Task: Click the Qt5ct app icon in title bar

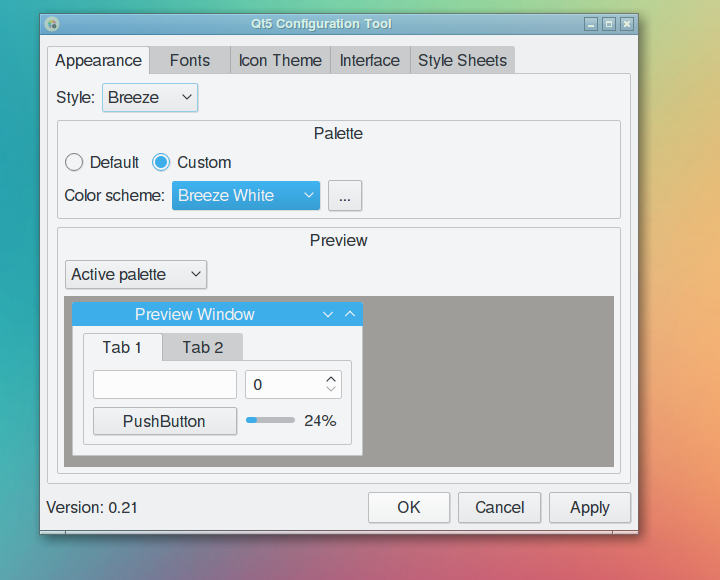Action: point(52,24)
